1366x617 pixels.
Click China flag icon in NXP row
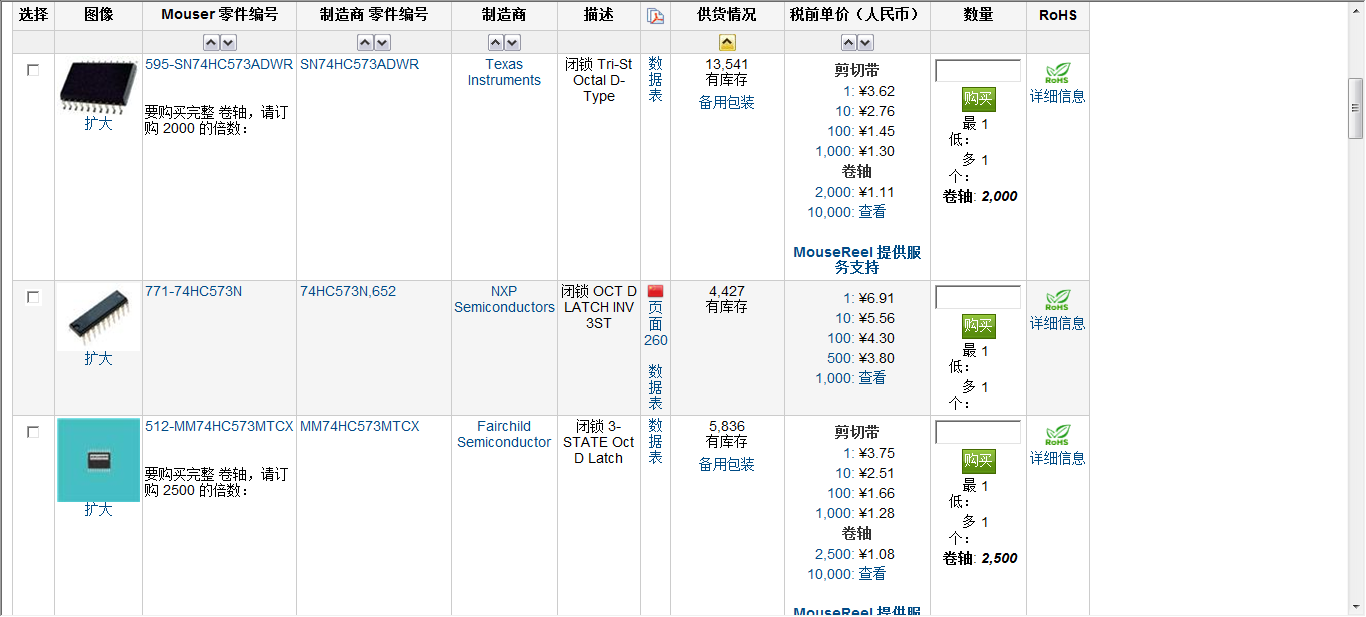(x=655, y=291)
